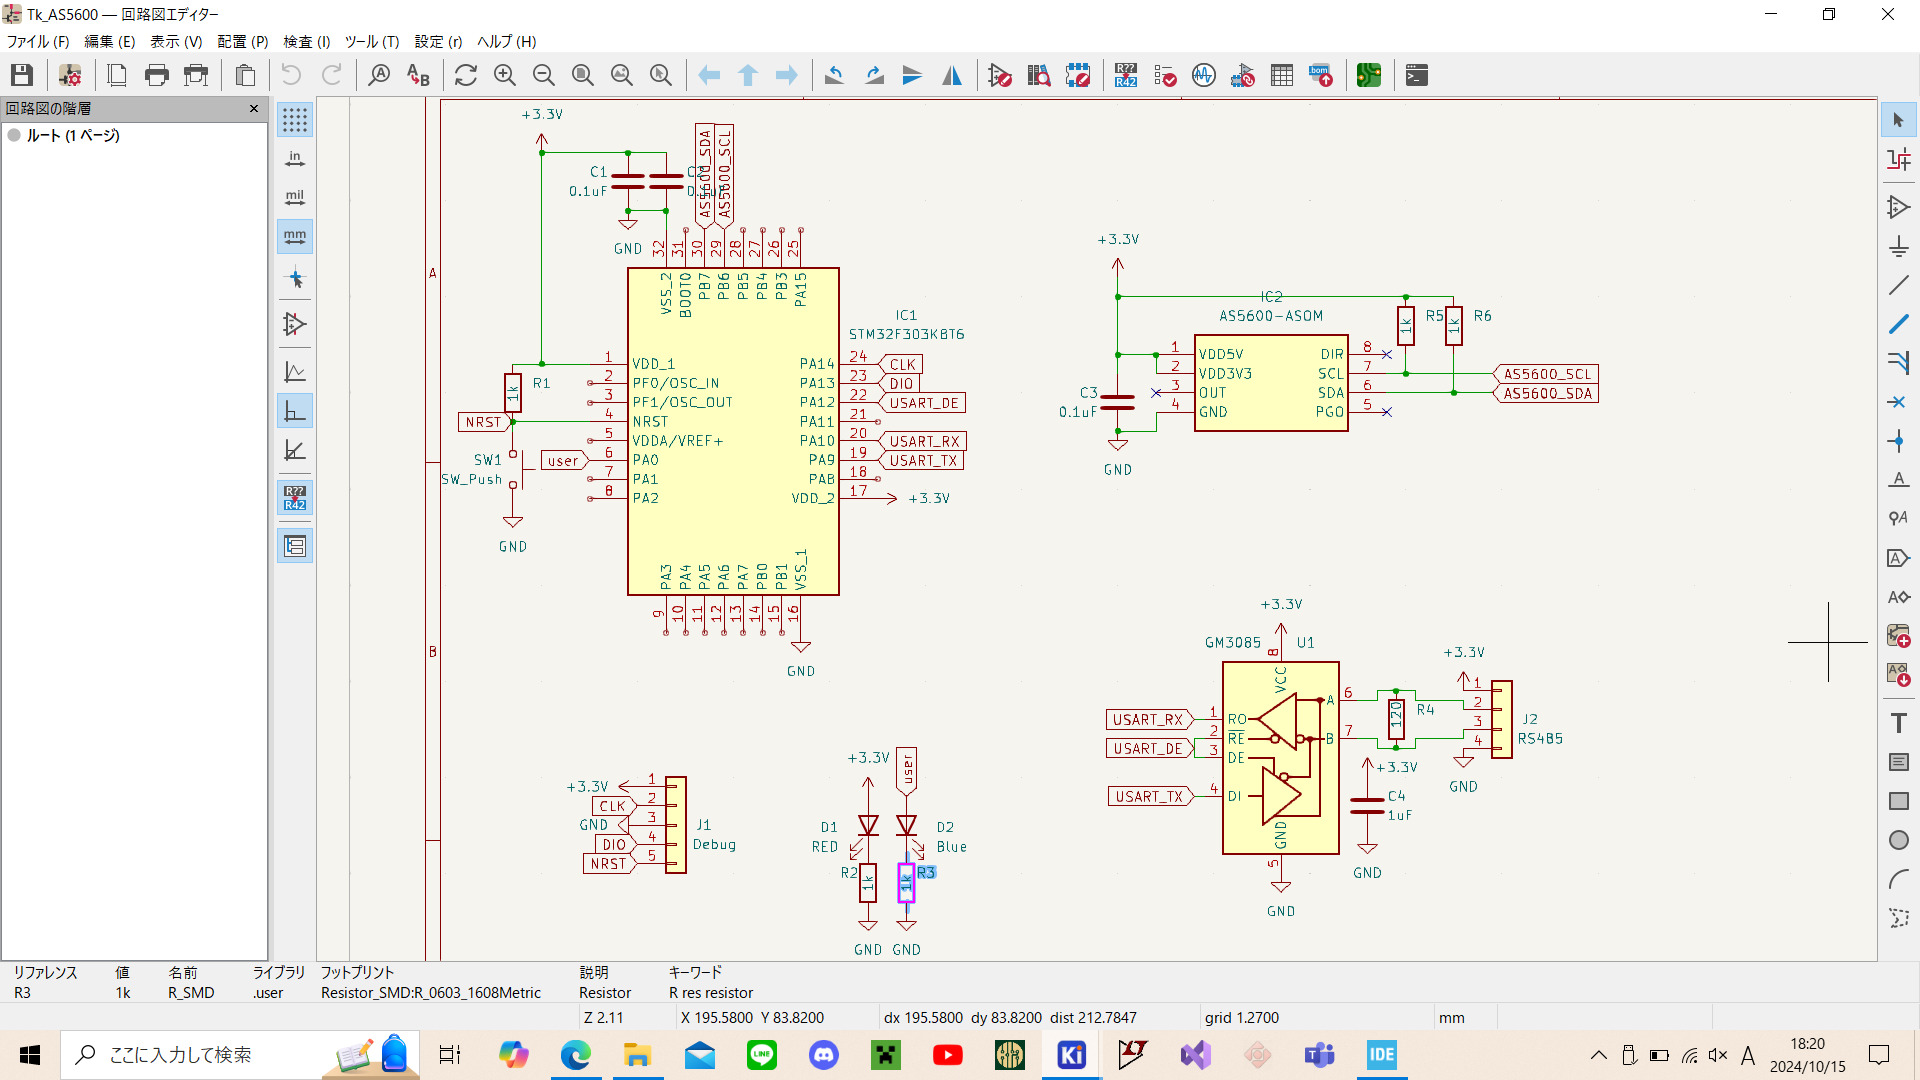Viewport: 1920px width, 1080px height.
Task: Open the annotate schematic symbols tool
Action: click(x=1126, y=75)
